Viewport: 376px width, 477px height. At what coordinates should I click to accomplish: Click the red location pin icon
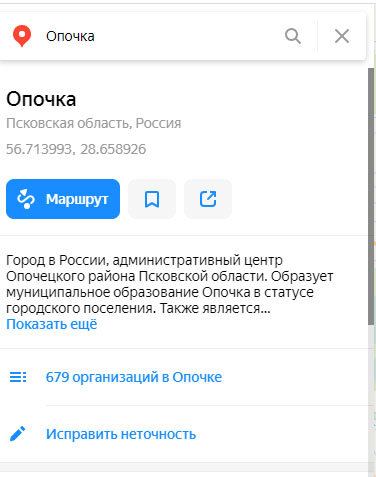pyautogui.click(x=22, y=36)
